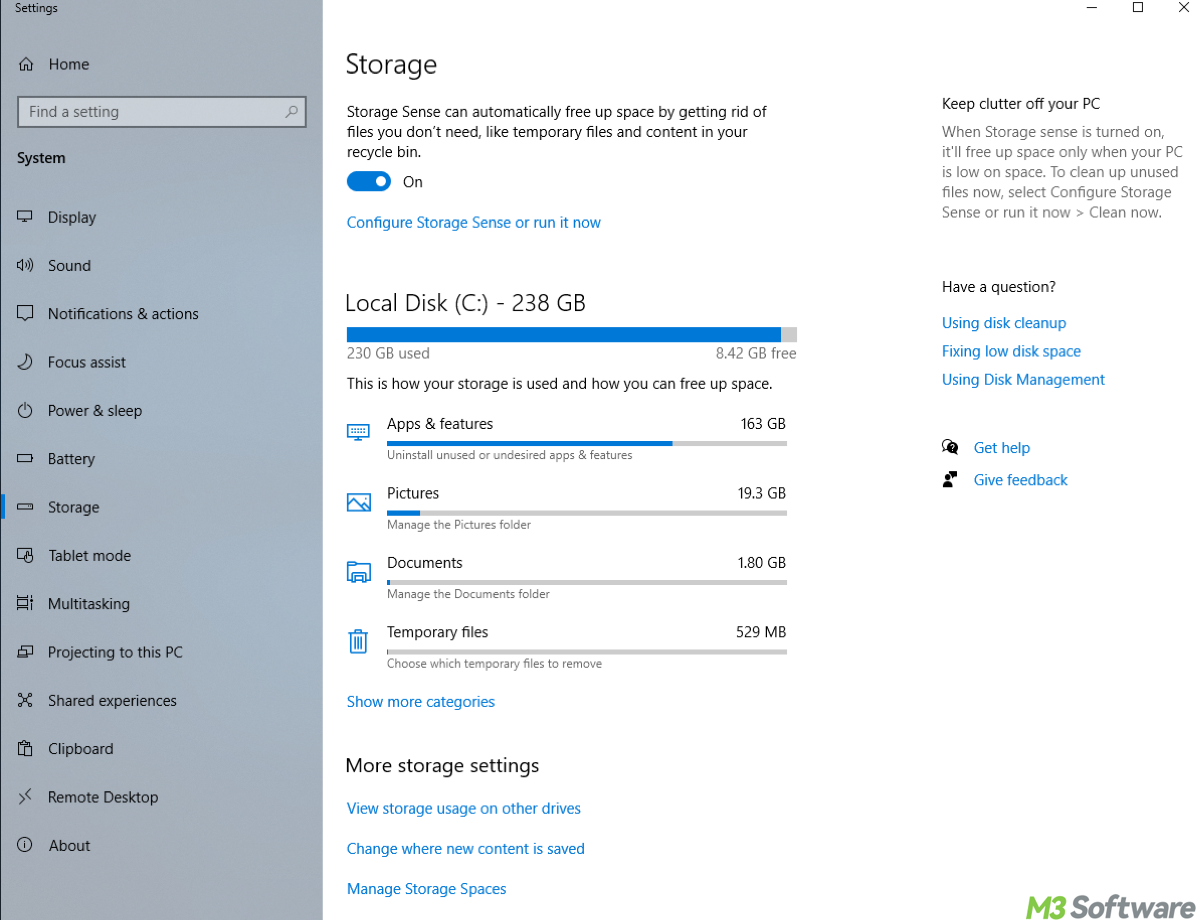The width and height of the screenshot is (1200, 920).
Task: Click the Home icon in sidebar
Action: click(x=26, y=64)
